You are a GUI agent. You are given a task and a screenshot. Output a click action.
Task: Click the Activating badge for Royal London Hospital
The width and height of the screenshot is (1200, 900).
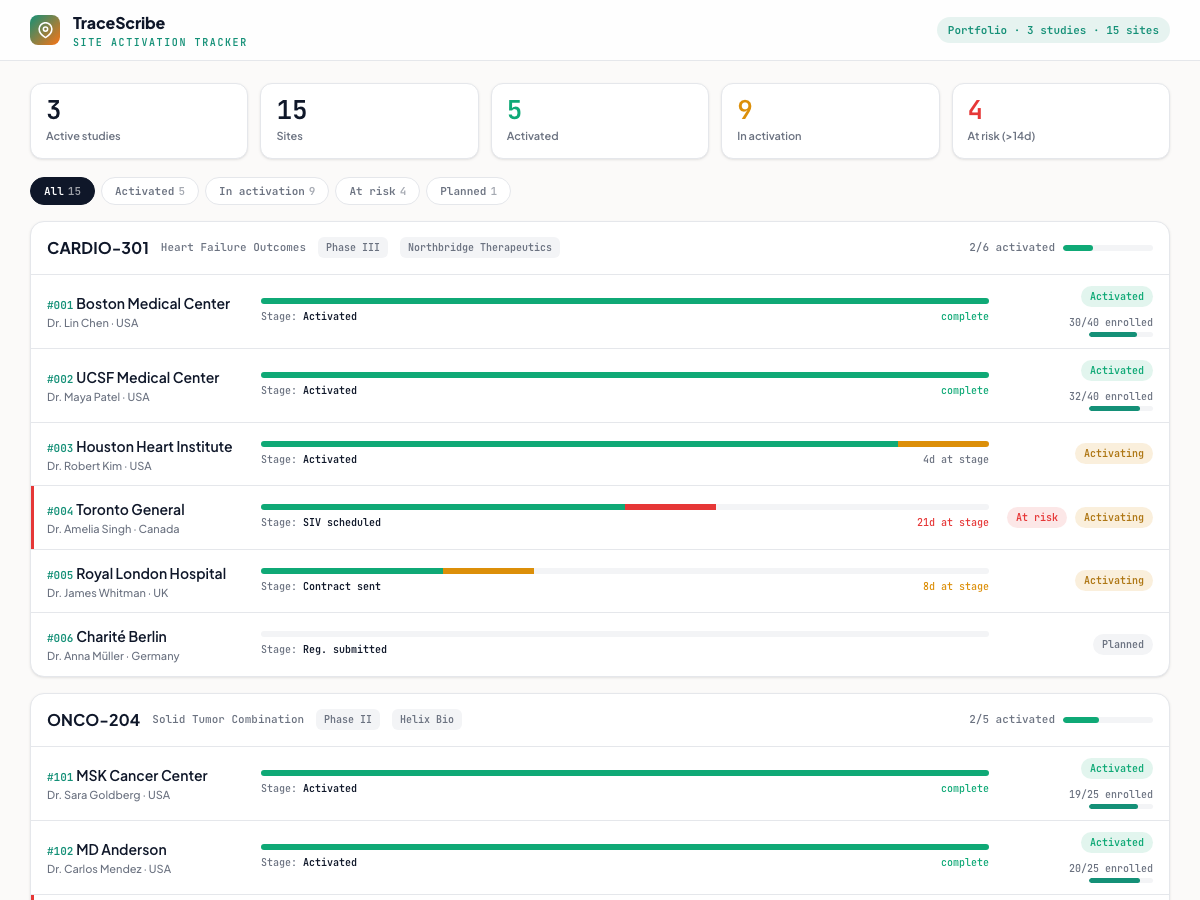(x=1114, y=580)
